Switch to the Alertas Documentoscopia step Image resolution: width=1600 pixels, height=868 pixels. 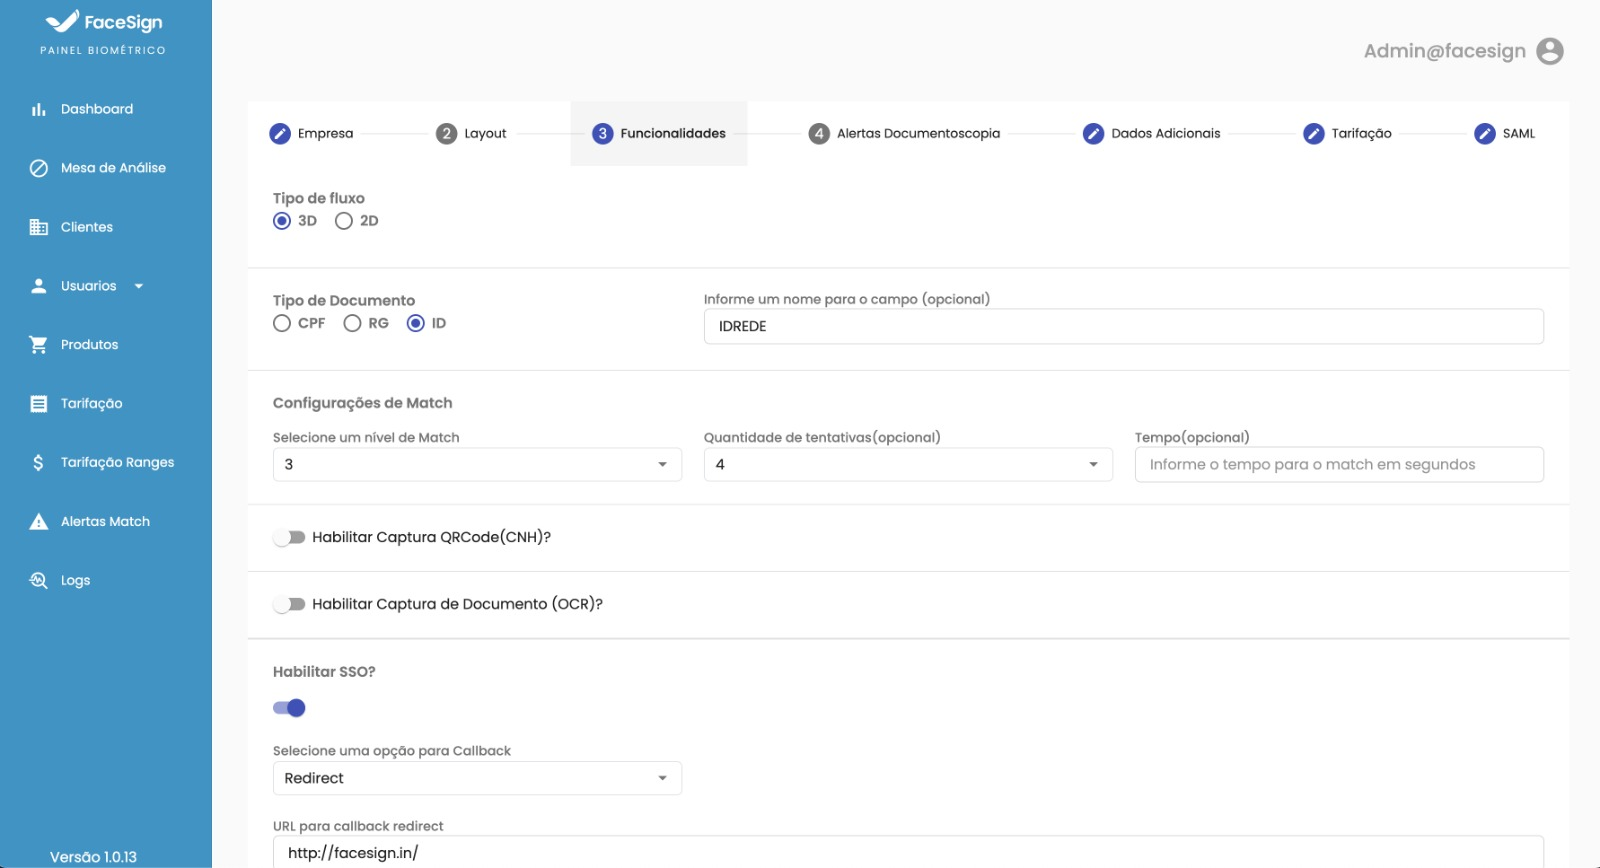pyautogui.click(x=904, y=133)
